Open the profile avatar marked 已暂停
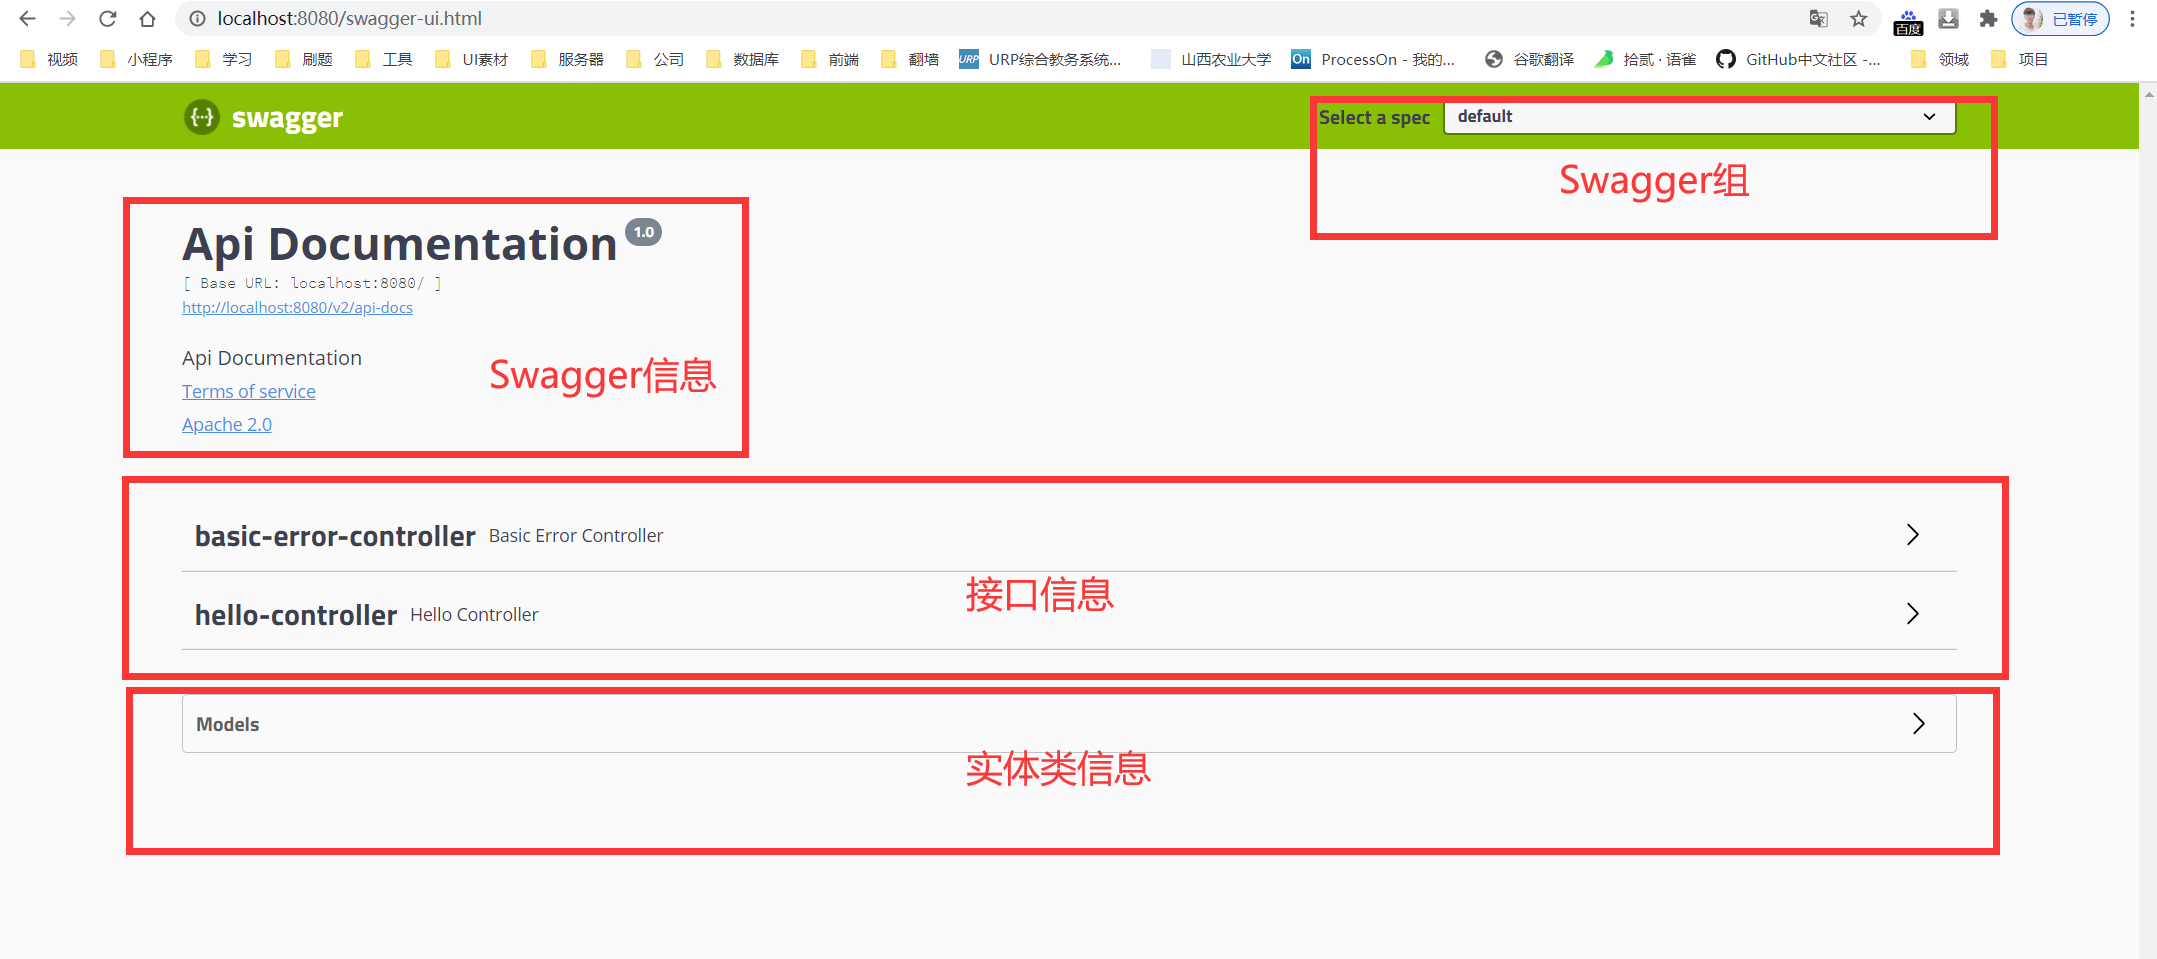2157x959 pixels. (x=2060, y=18)
